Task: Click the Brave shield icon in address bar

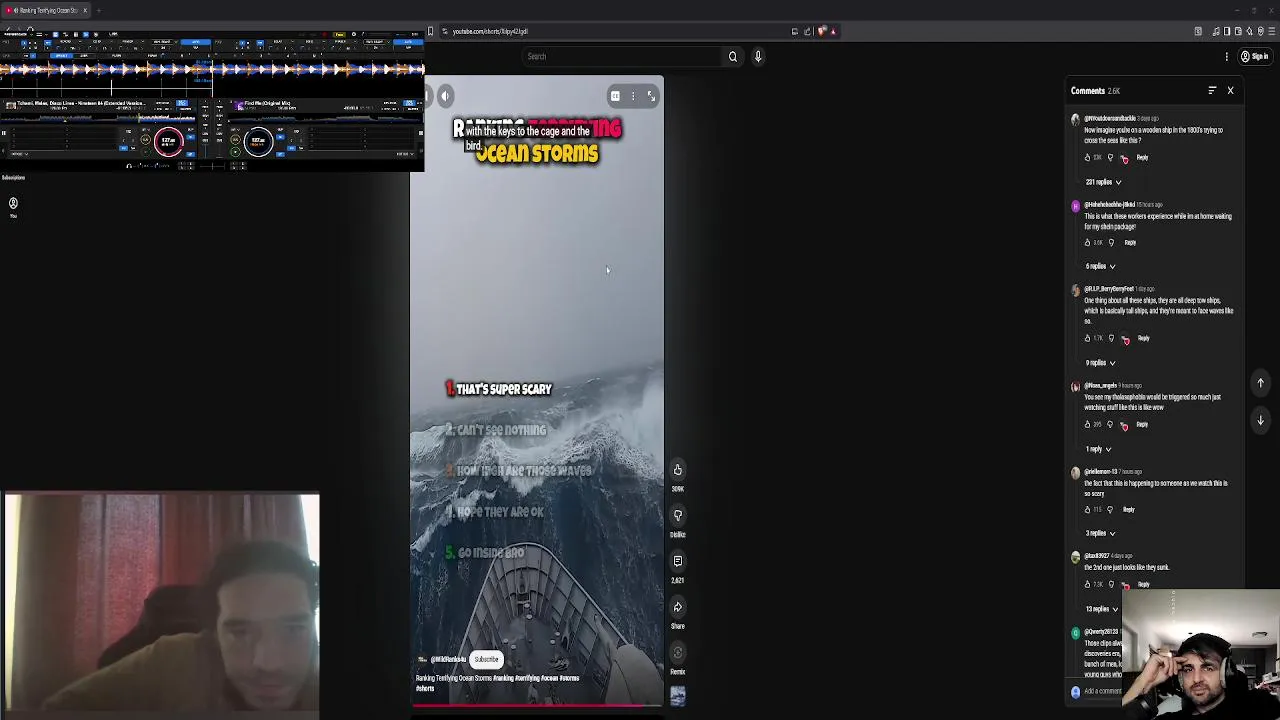Action: pos(822,31)
